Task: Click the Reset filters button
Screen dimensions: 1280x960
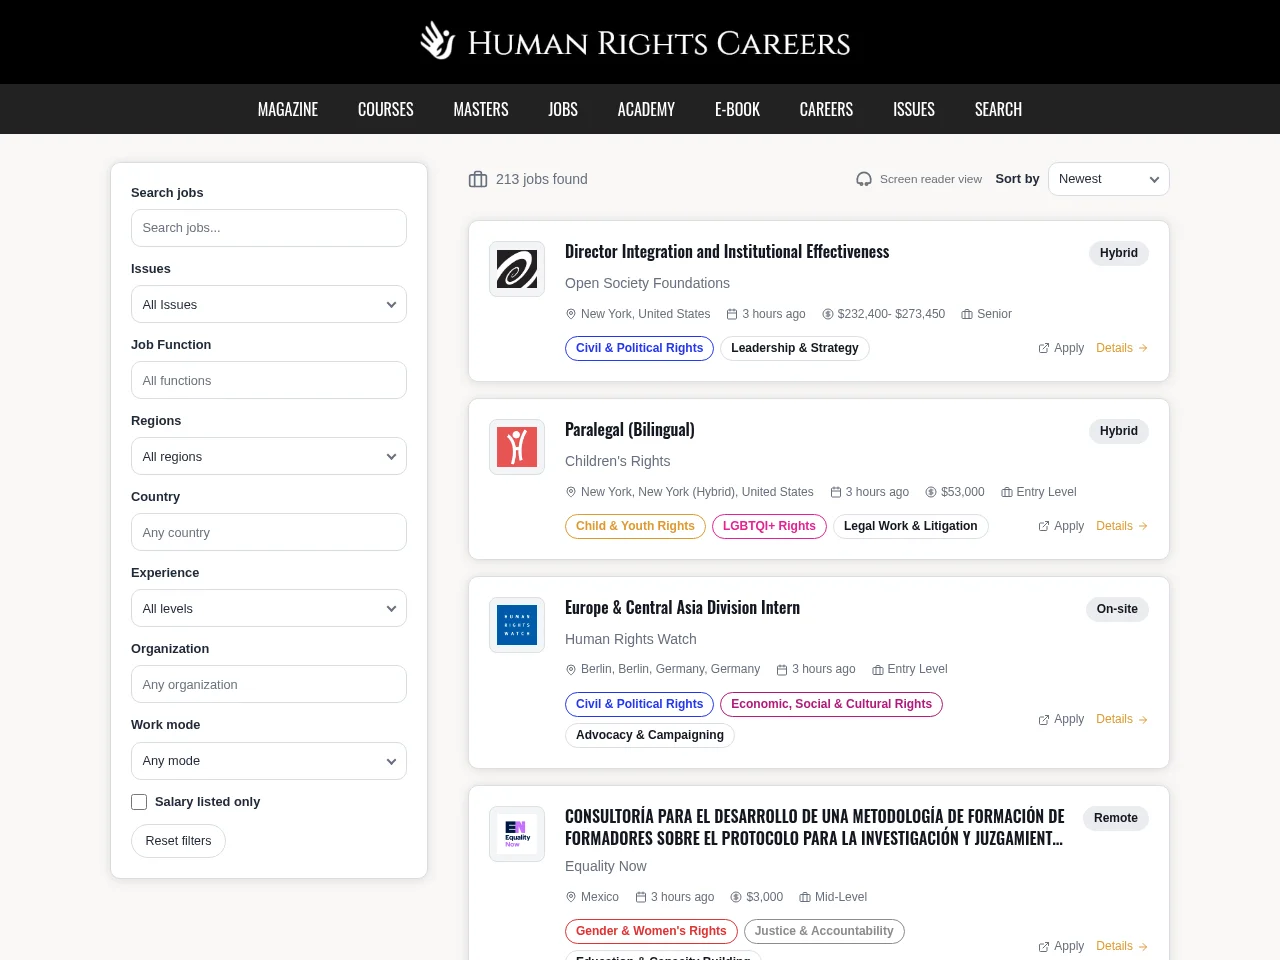Action: point(178,841)
